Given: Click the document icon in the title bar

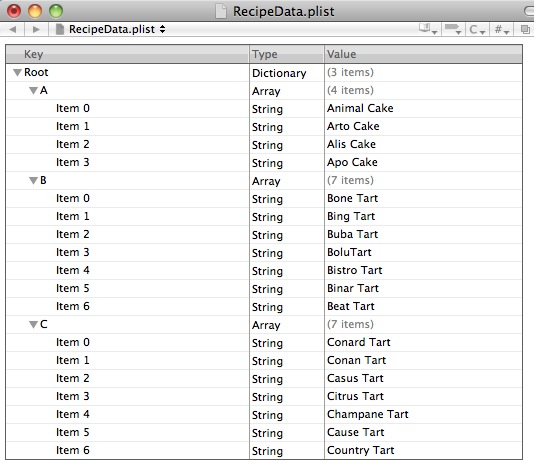Looking at the screenshot, I should pyautogui.click(x=221, y=12).
